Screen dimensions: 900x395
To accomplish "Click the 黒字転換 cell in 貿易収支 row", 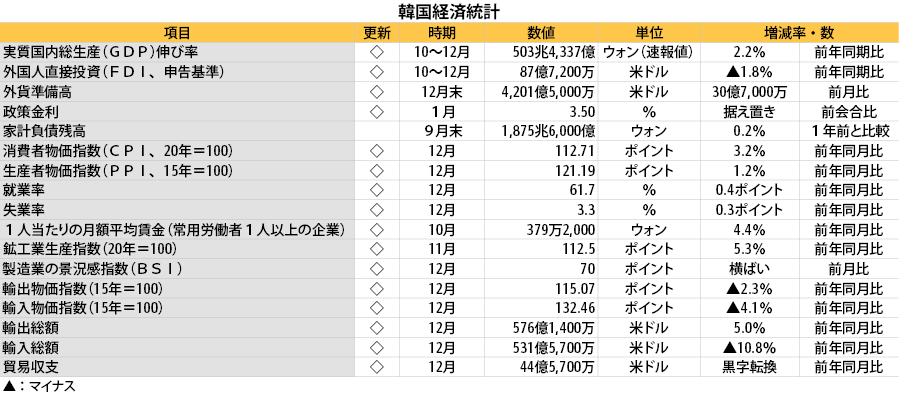I will point(750,367).
